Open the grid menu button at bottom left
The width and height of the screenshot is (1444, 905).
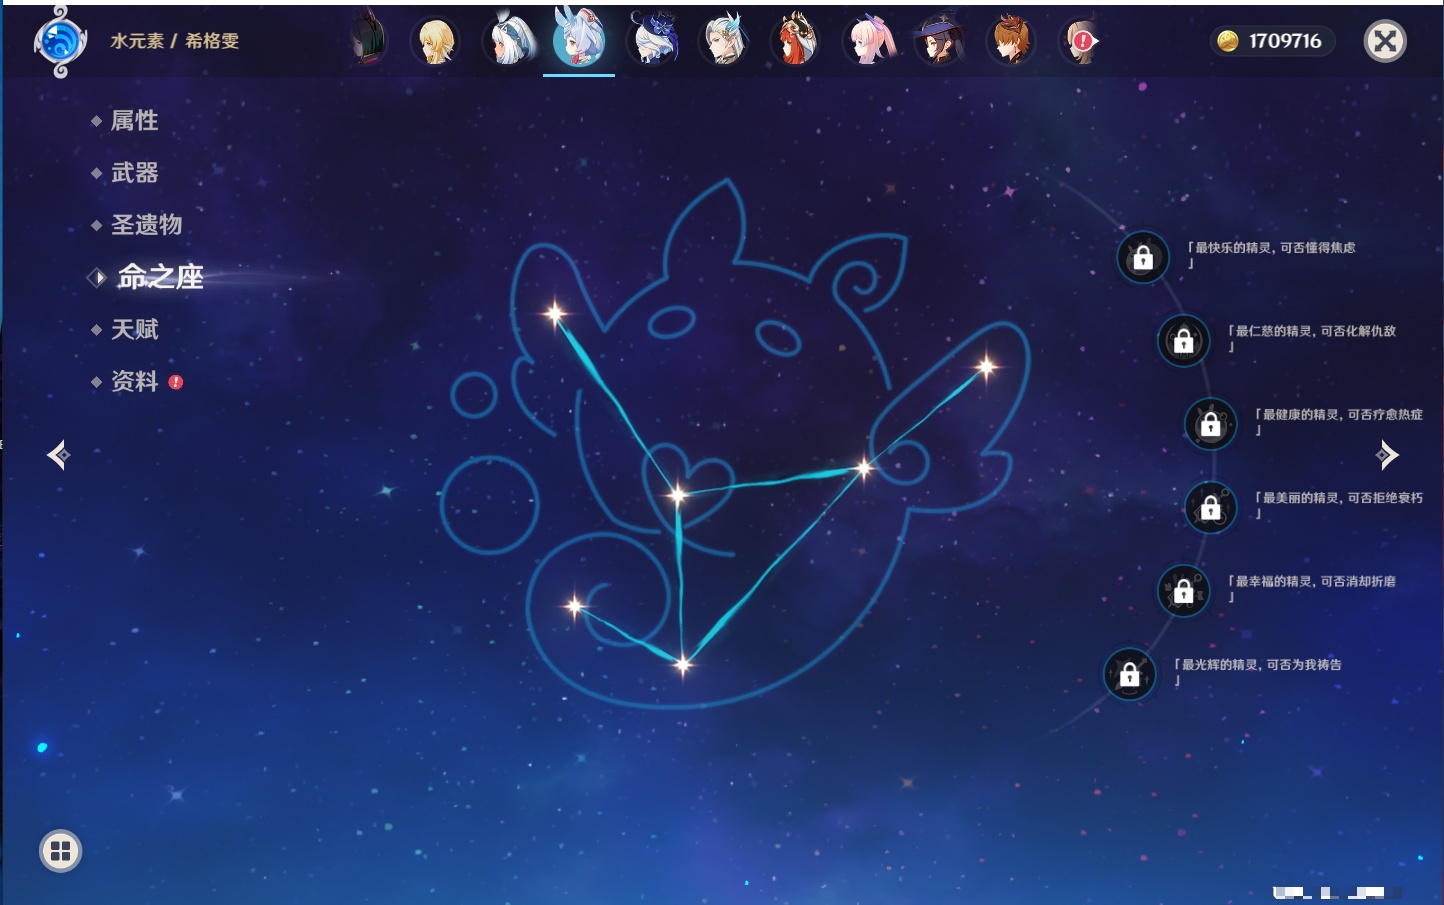(x=60, y=851)
